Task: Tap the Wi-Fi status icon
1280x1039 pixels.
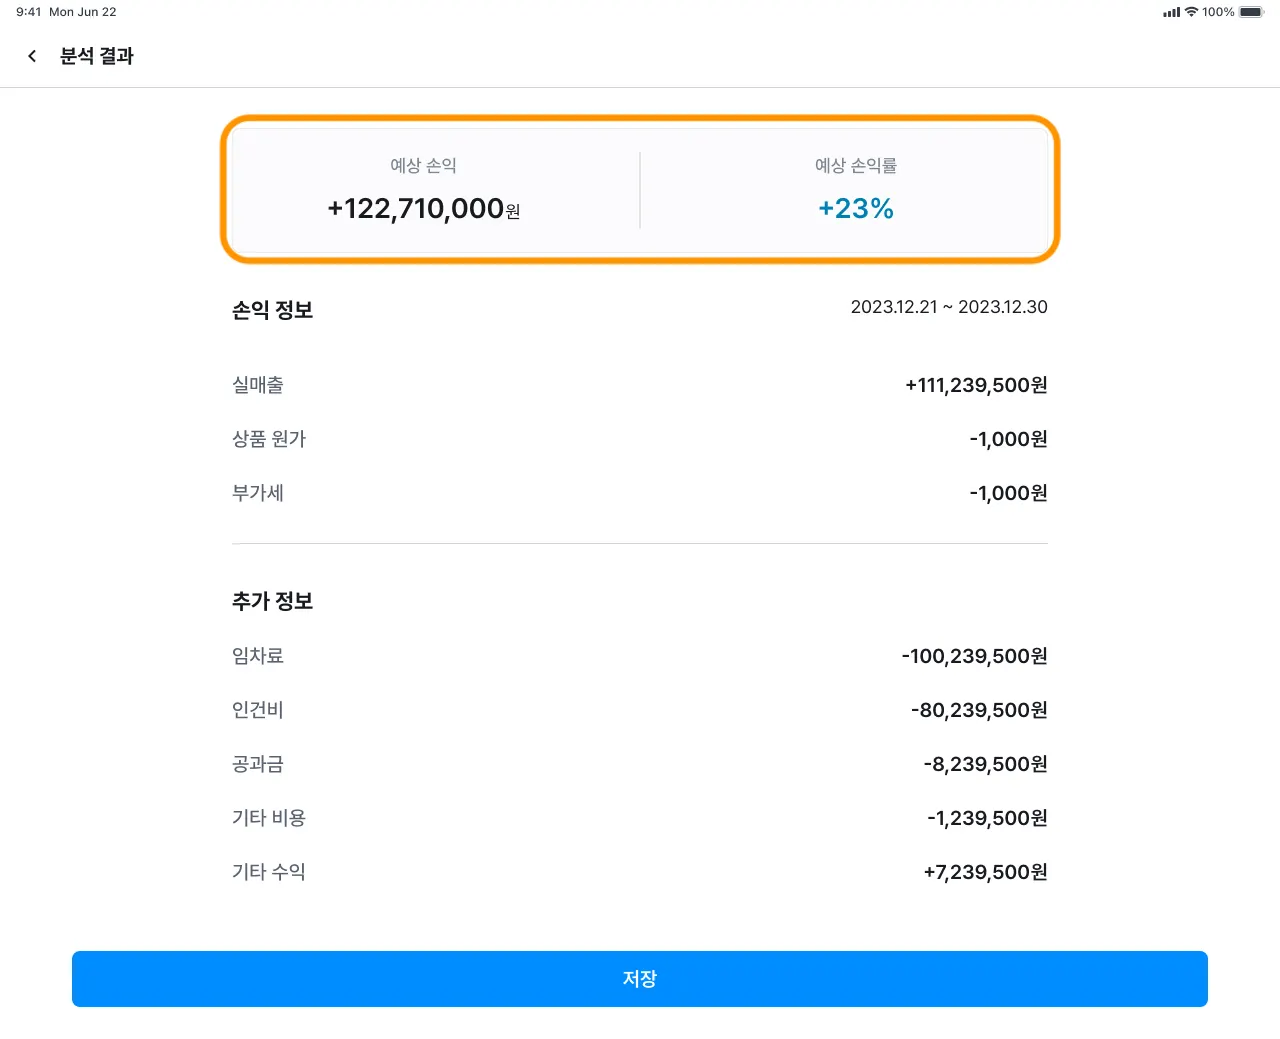Action: pos(1191,12)
